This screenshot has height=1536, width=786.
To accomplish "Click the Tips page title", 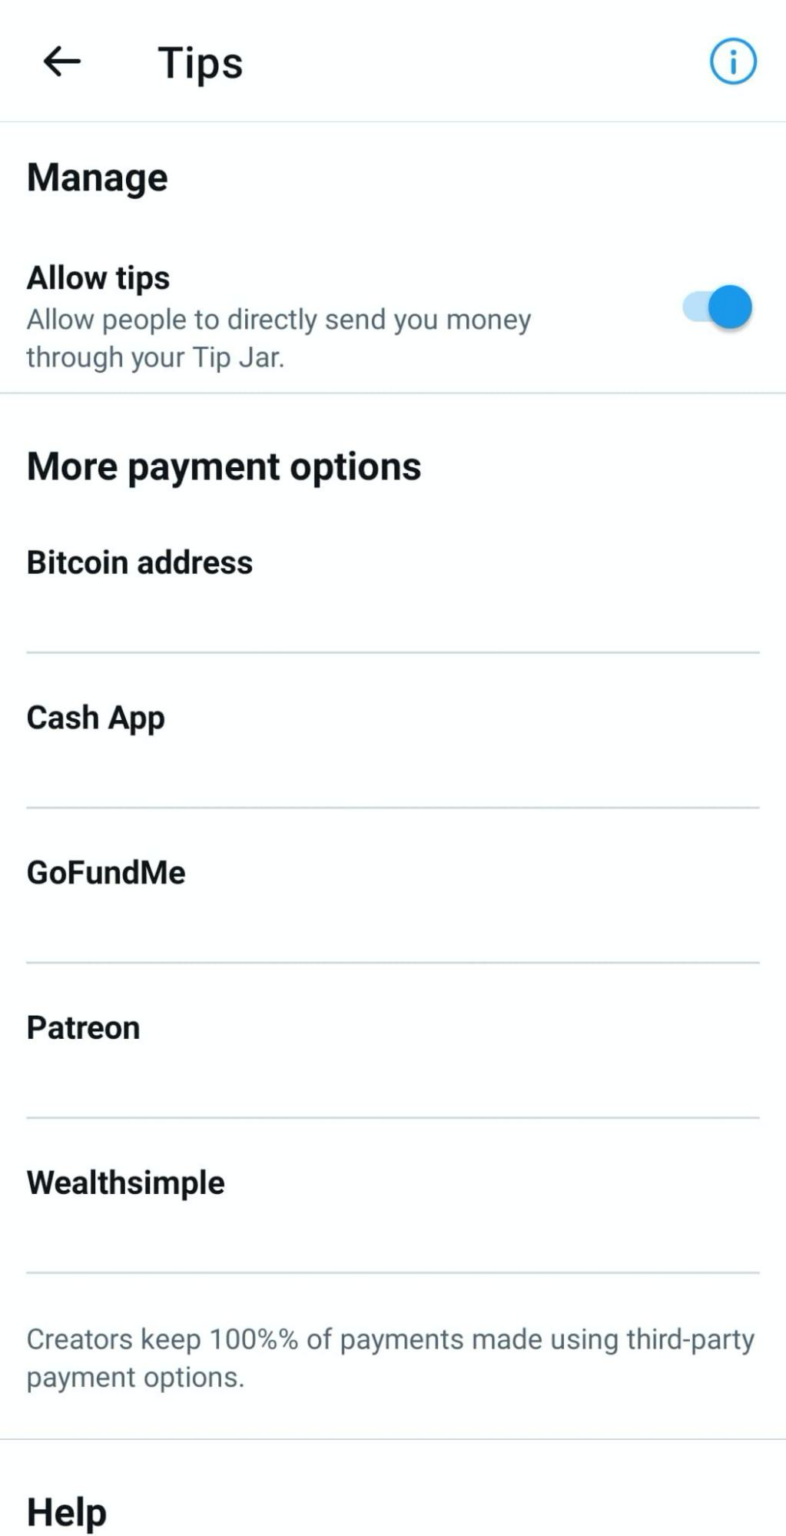I will 200,63.
